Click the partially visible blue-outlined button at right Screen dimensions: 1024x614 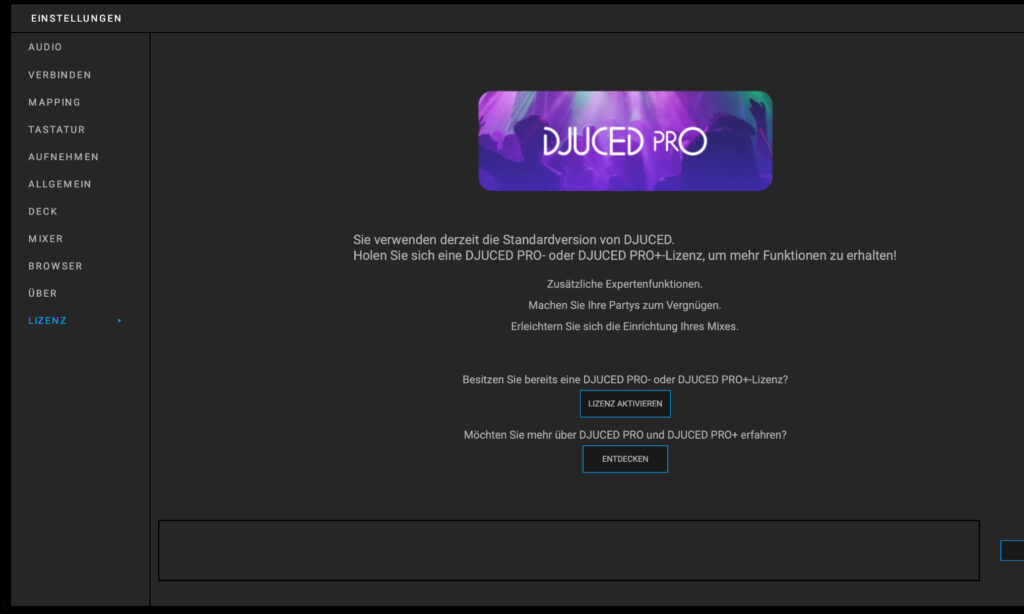pyautogui.click(x=1012, y=551)
